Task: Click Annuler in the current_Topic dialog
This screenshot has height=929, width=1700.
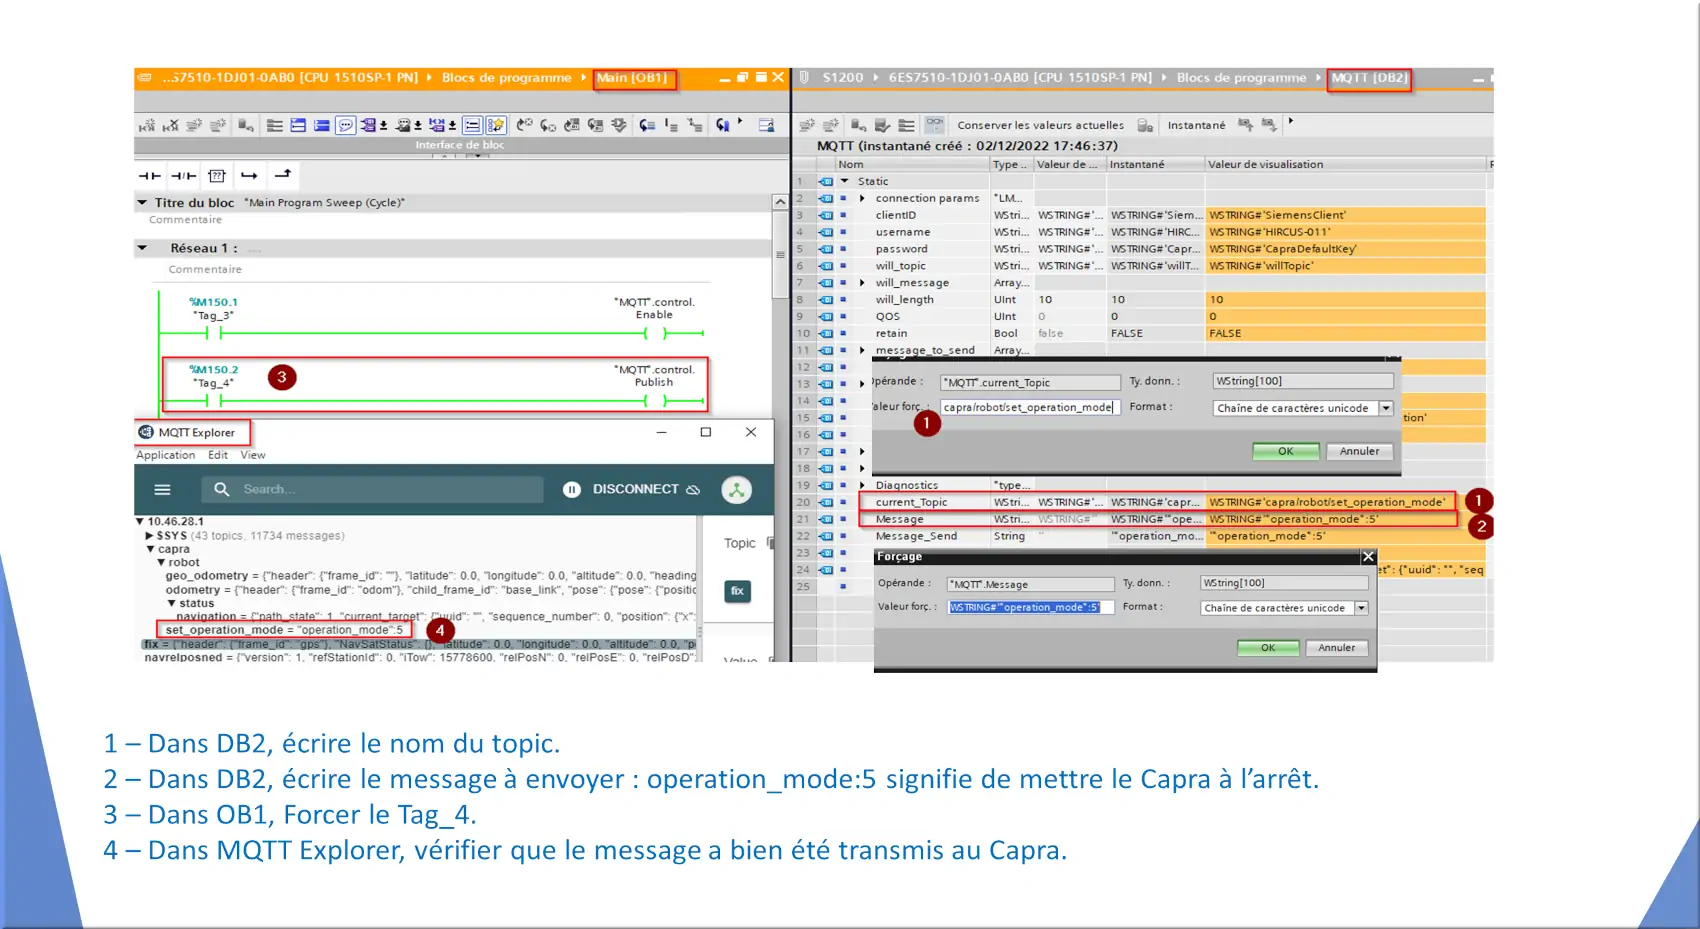Action: (1359, 451)
